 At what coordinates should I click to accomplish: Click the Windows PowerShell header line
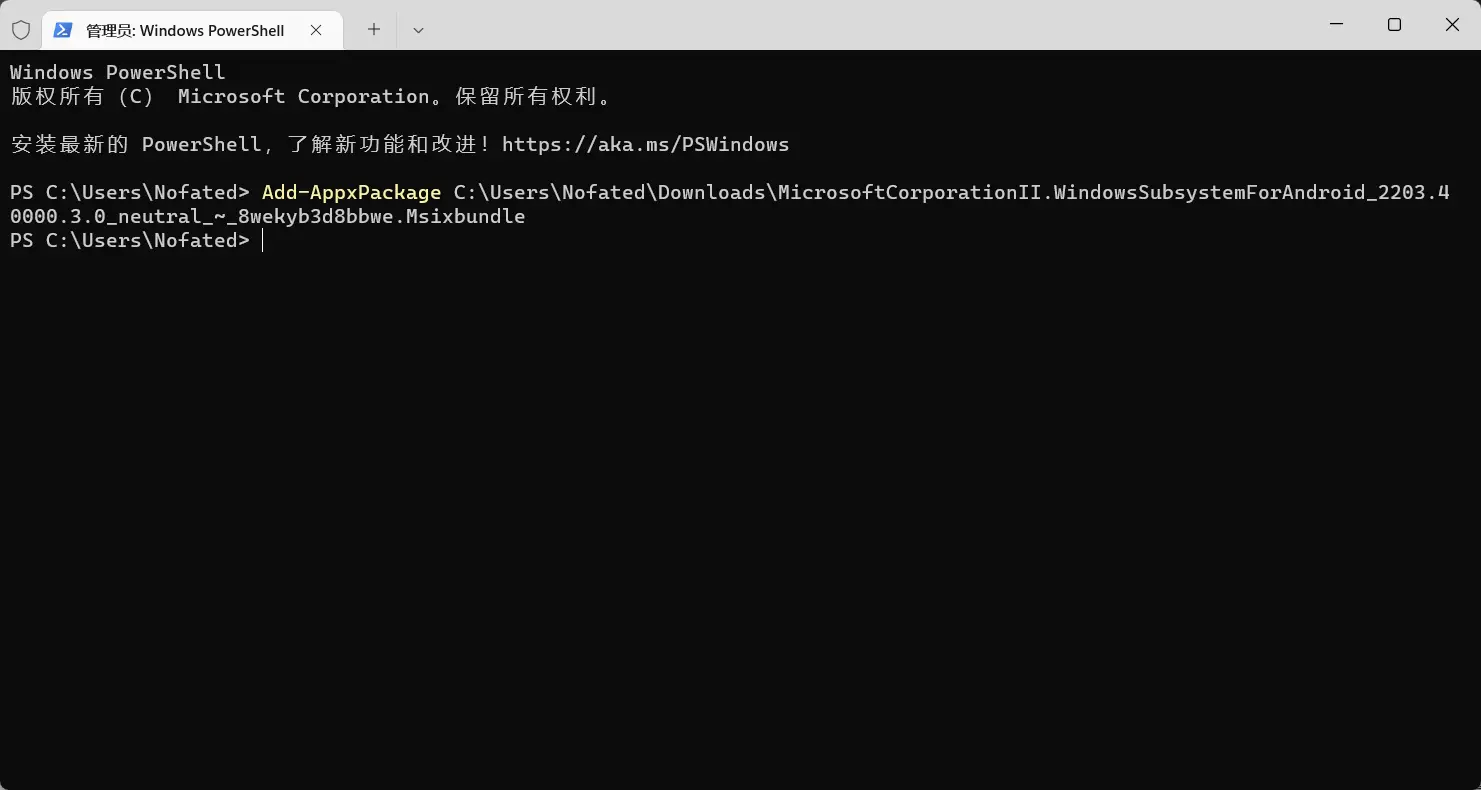tap(118, 72)
